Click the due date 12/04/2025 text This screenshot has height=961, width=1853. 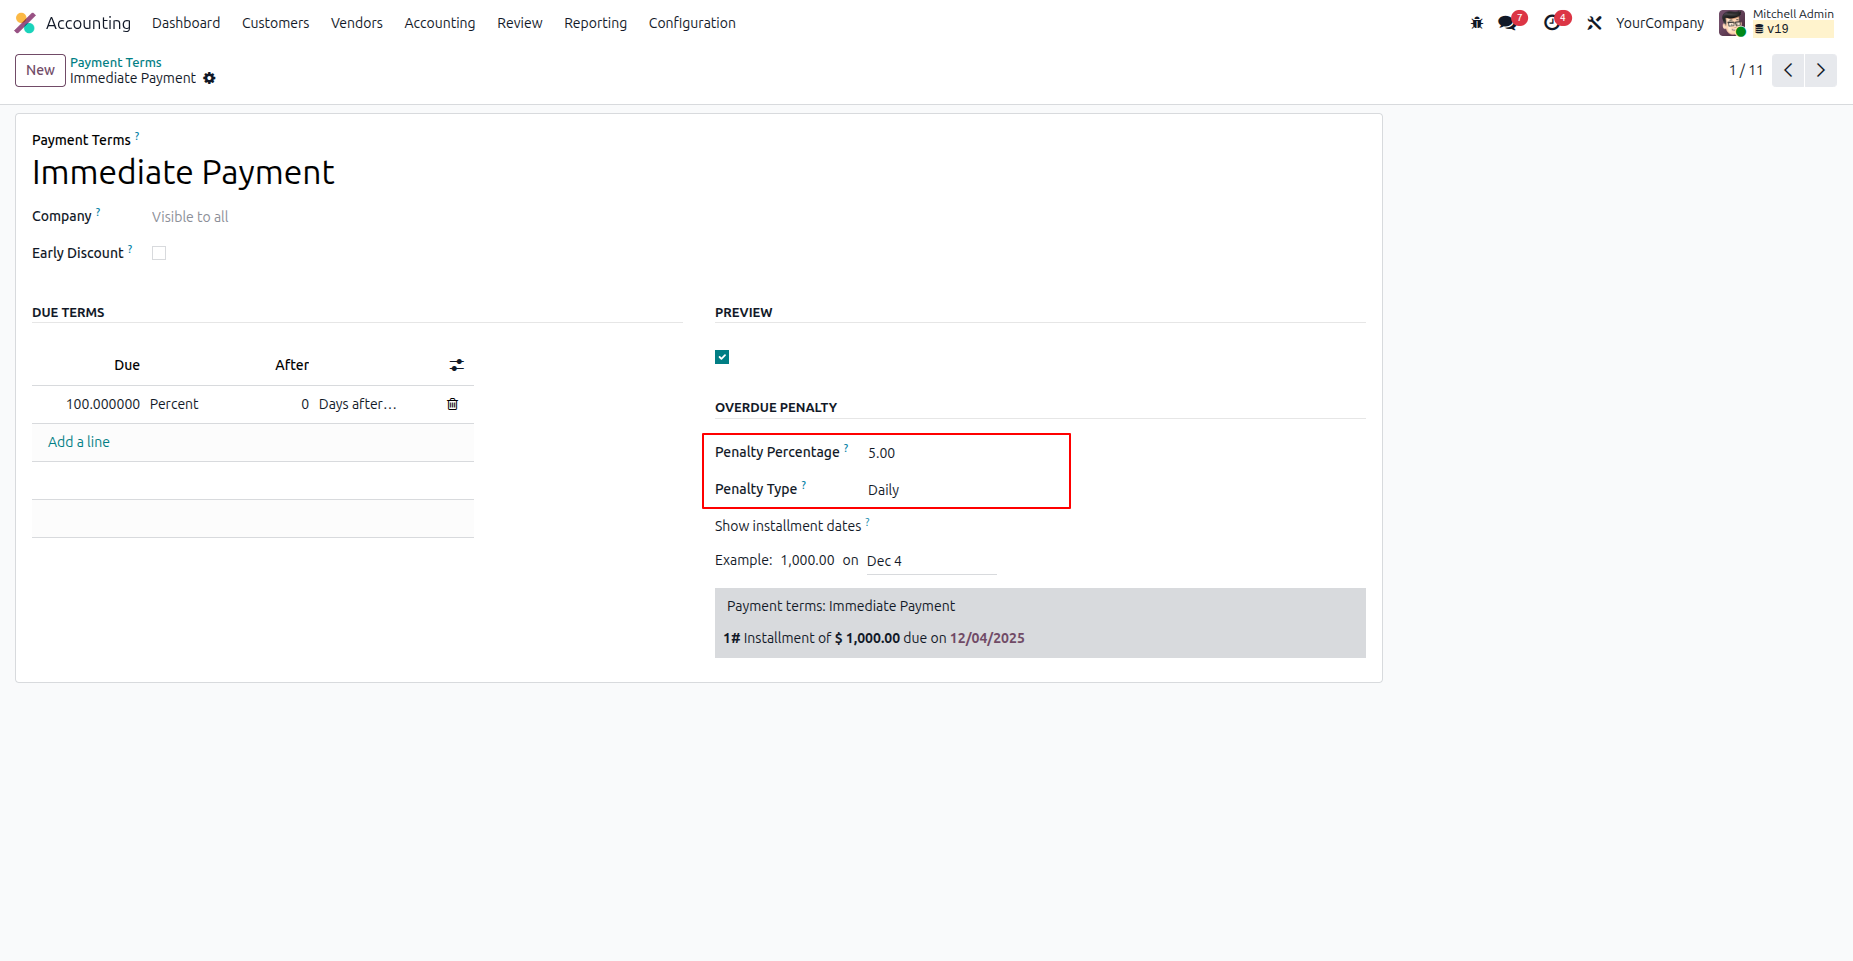click(987, 638)
